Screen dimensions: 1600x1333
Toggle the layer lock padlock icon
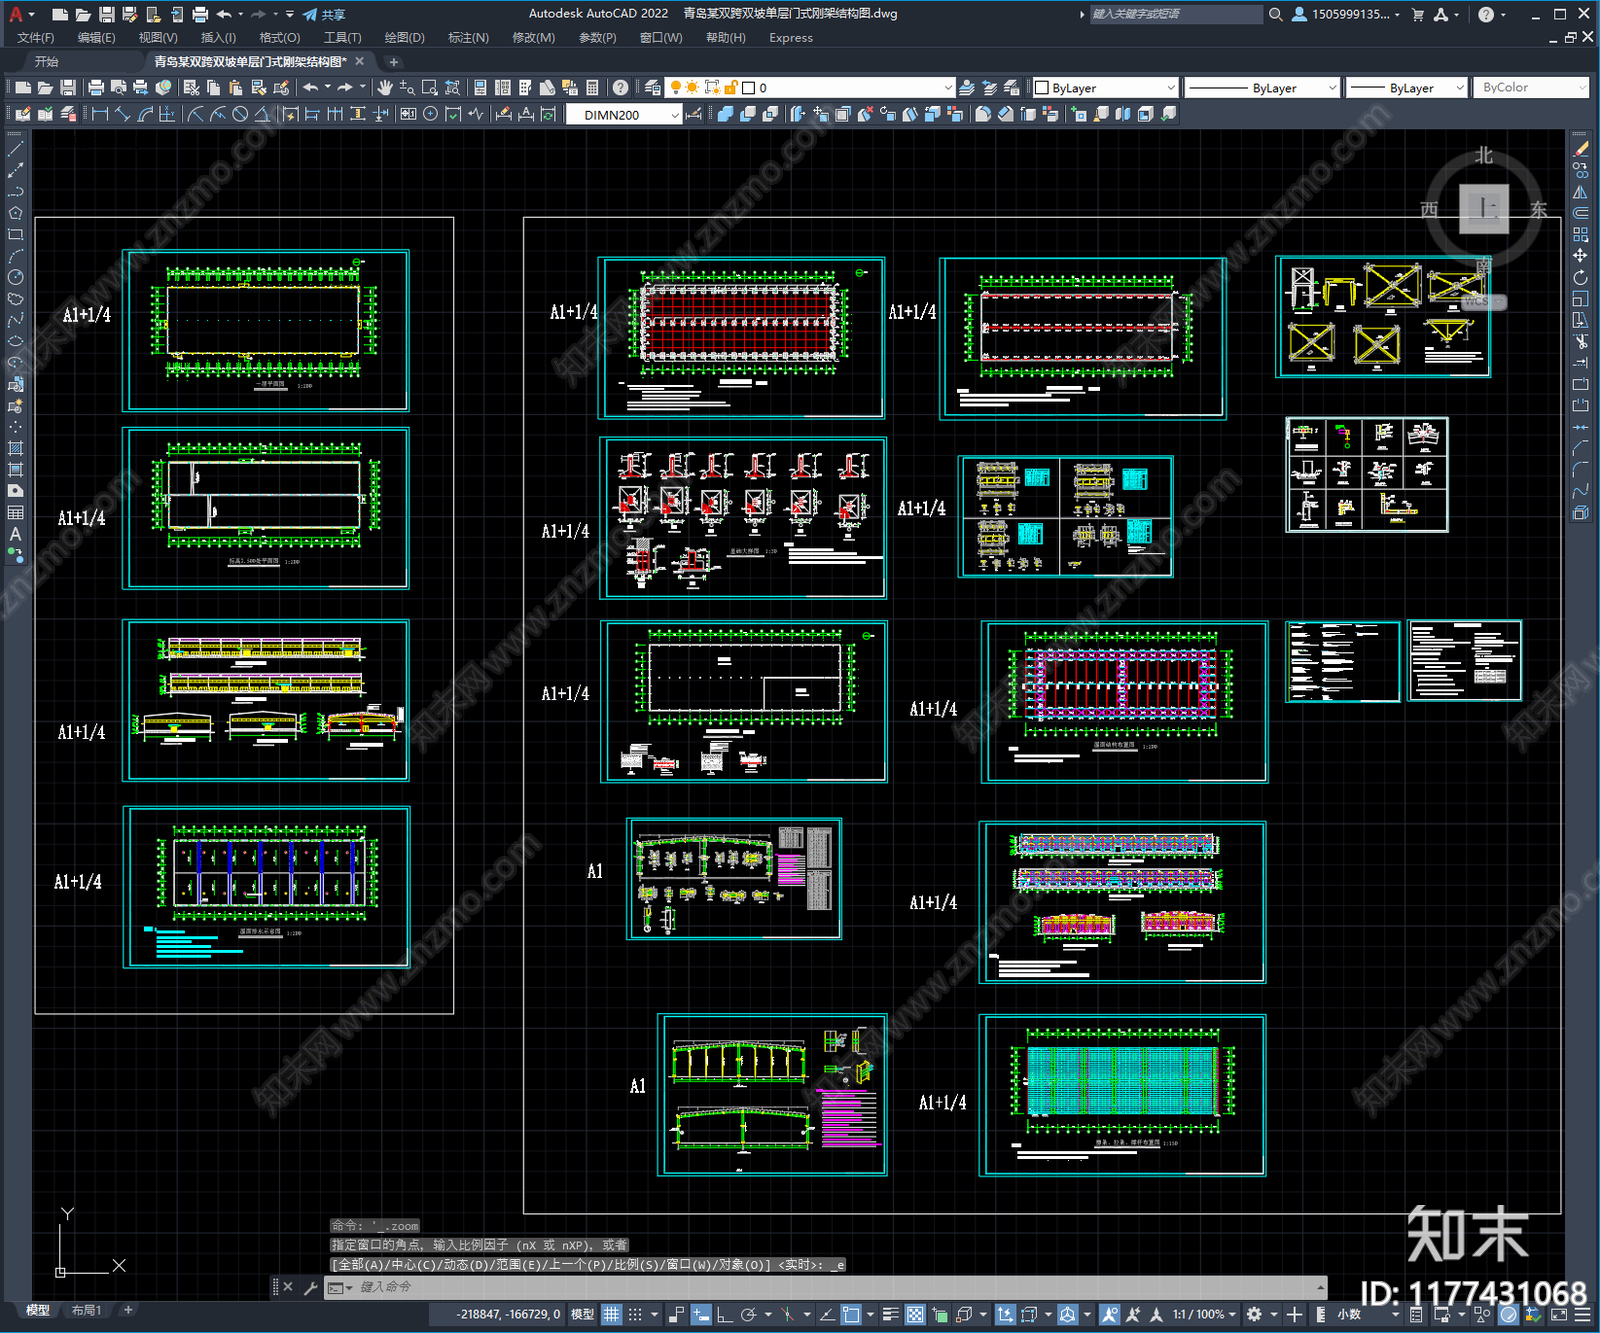point(731,88)
